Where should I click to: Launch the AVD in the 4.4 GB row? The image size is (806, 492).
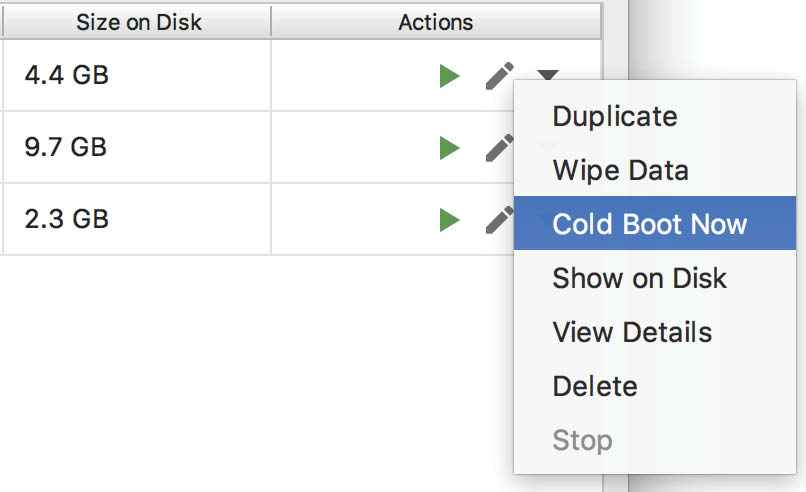449,75
